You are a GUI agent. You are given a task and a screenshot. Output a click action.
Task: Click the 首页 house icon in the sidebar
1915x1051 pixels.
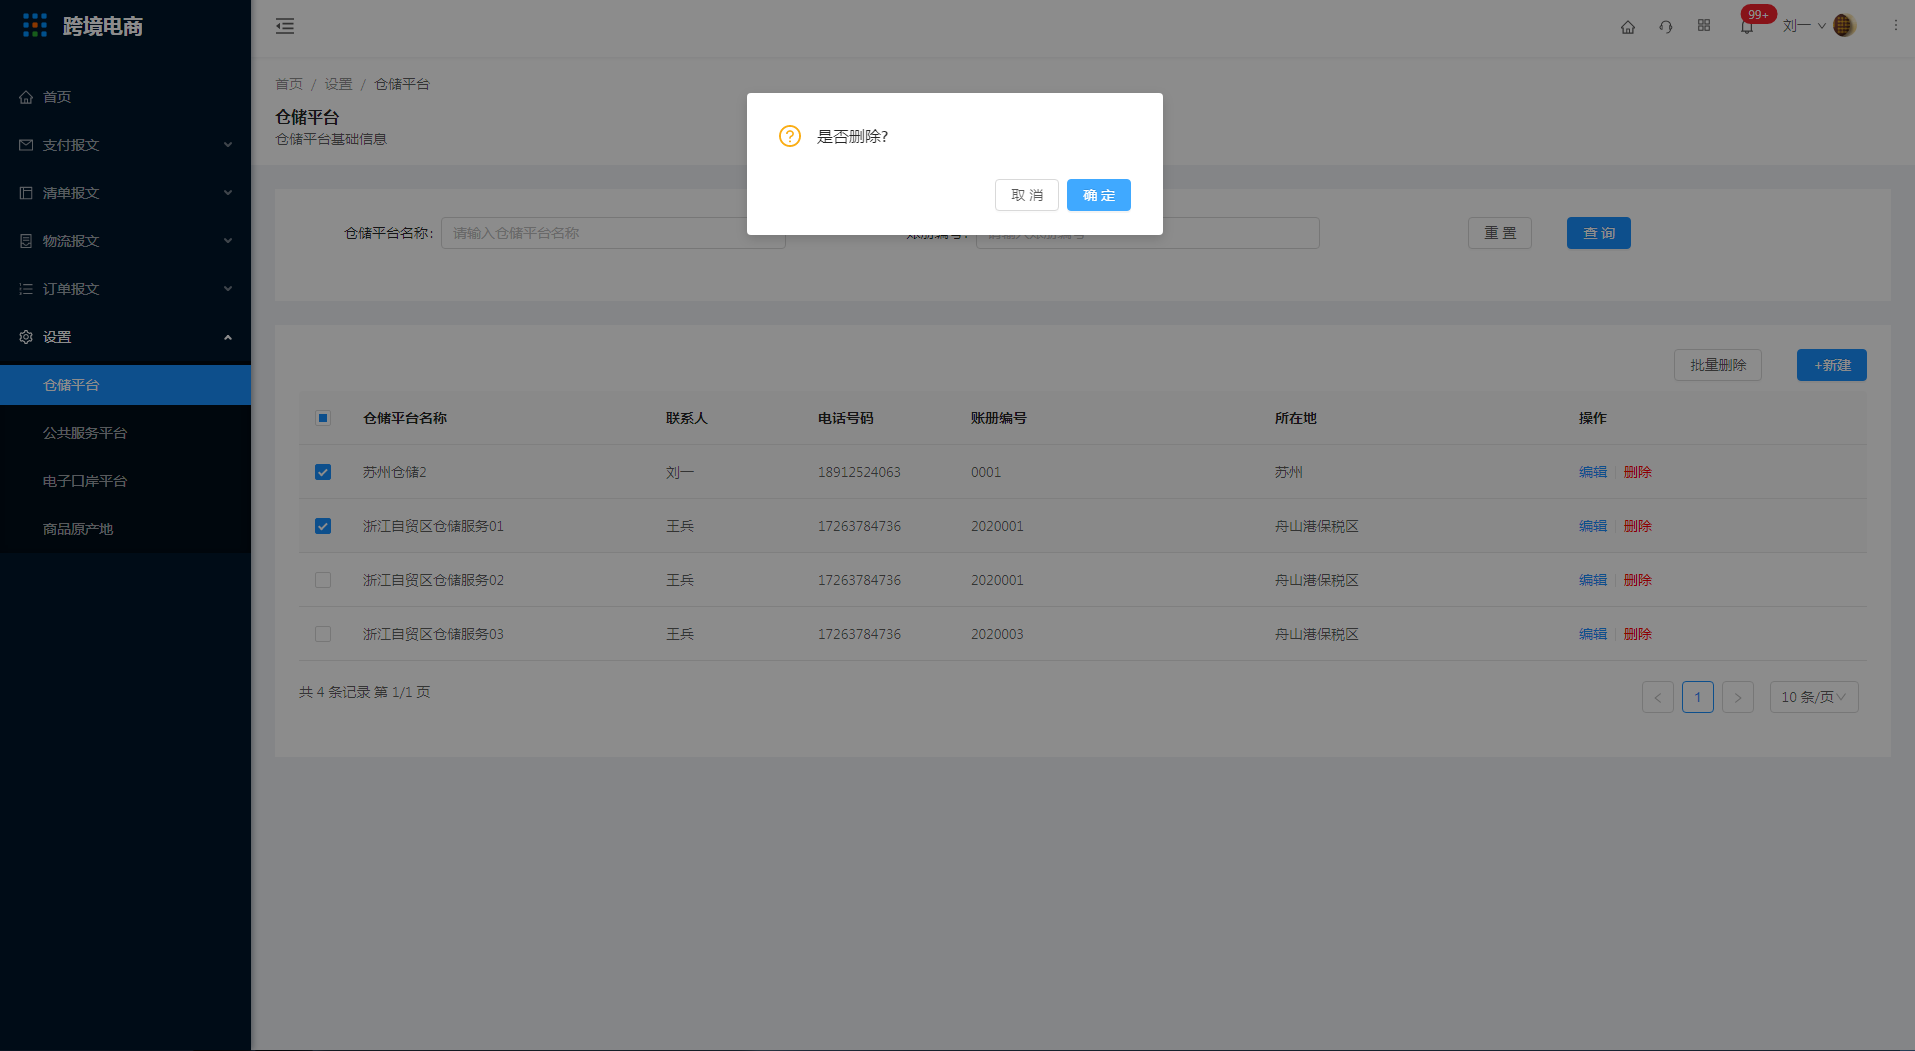tap(26, 97)
